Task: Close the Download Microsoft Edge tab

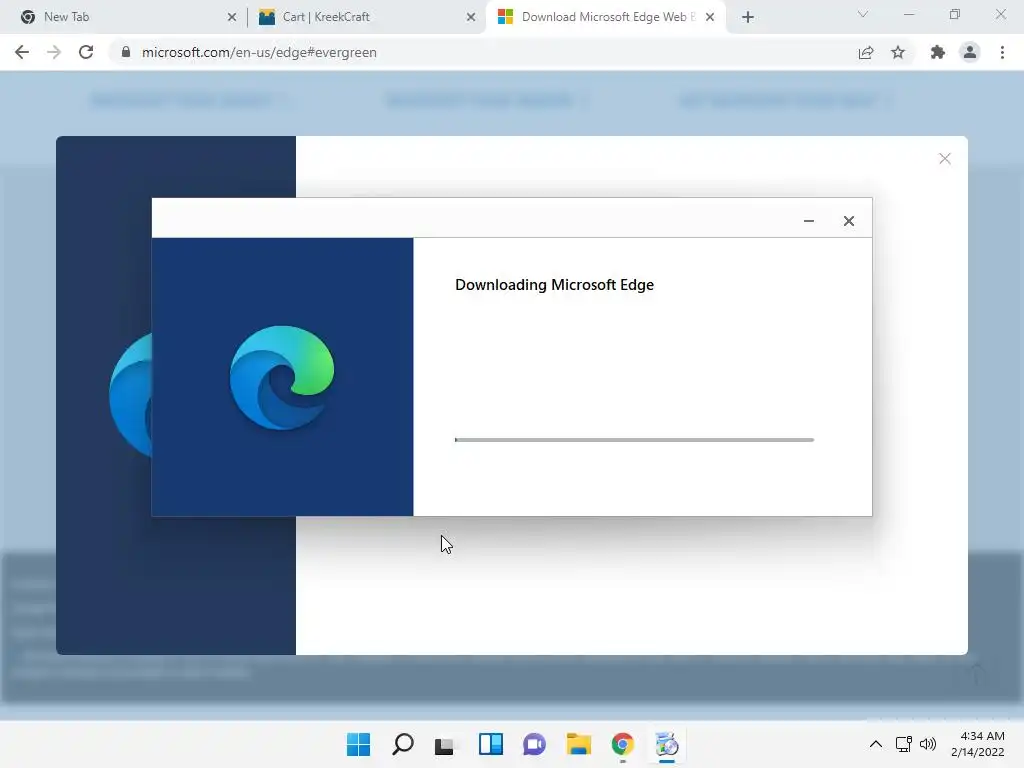Action: [710, 17]
